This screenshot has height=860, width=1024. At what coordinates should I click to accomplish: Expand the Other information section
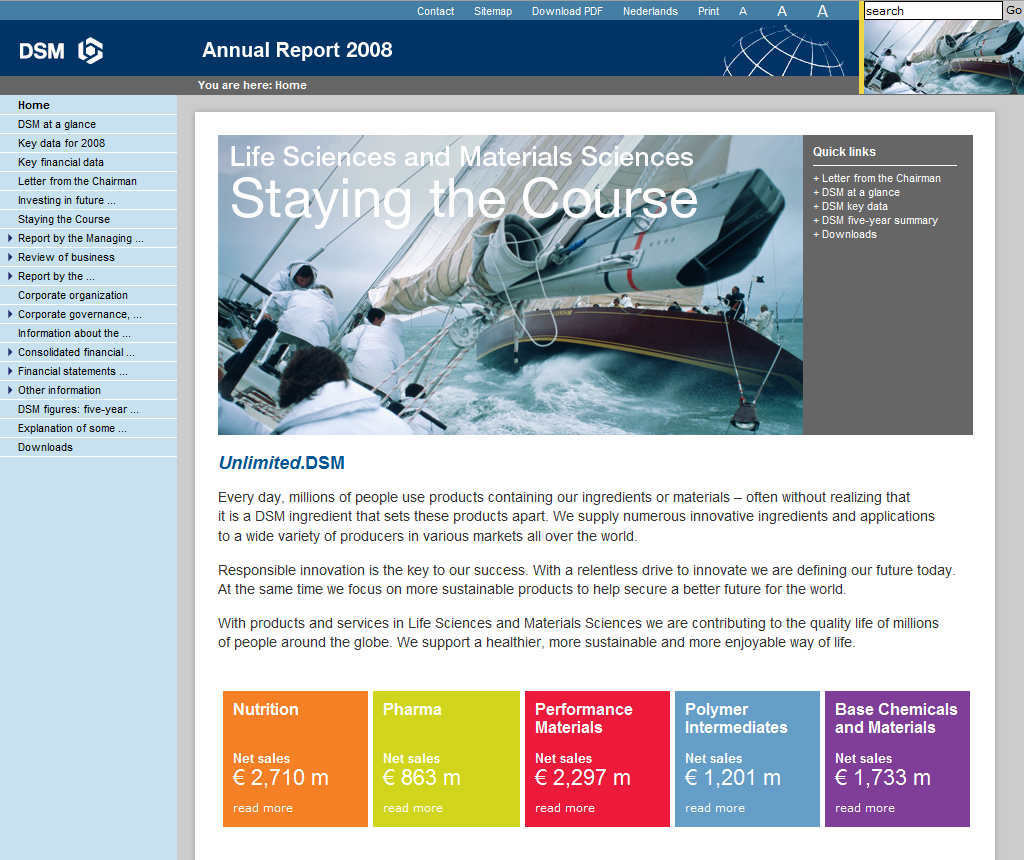(x=10, y=390)
